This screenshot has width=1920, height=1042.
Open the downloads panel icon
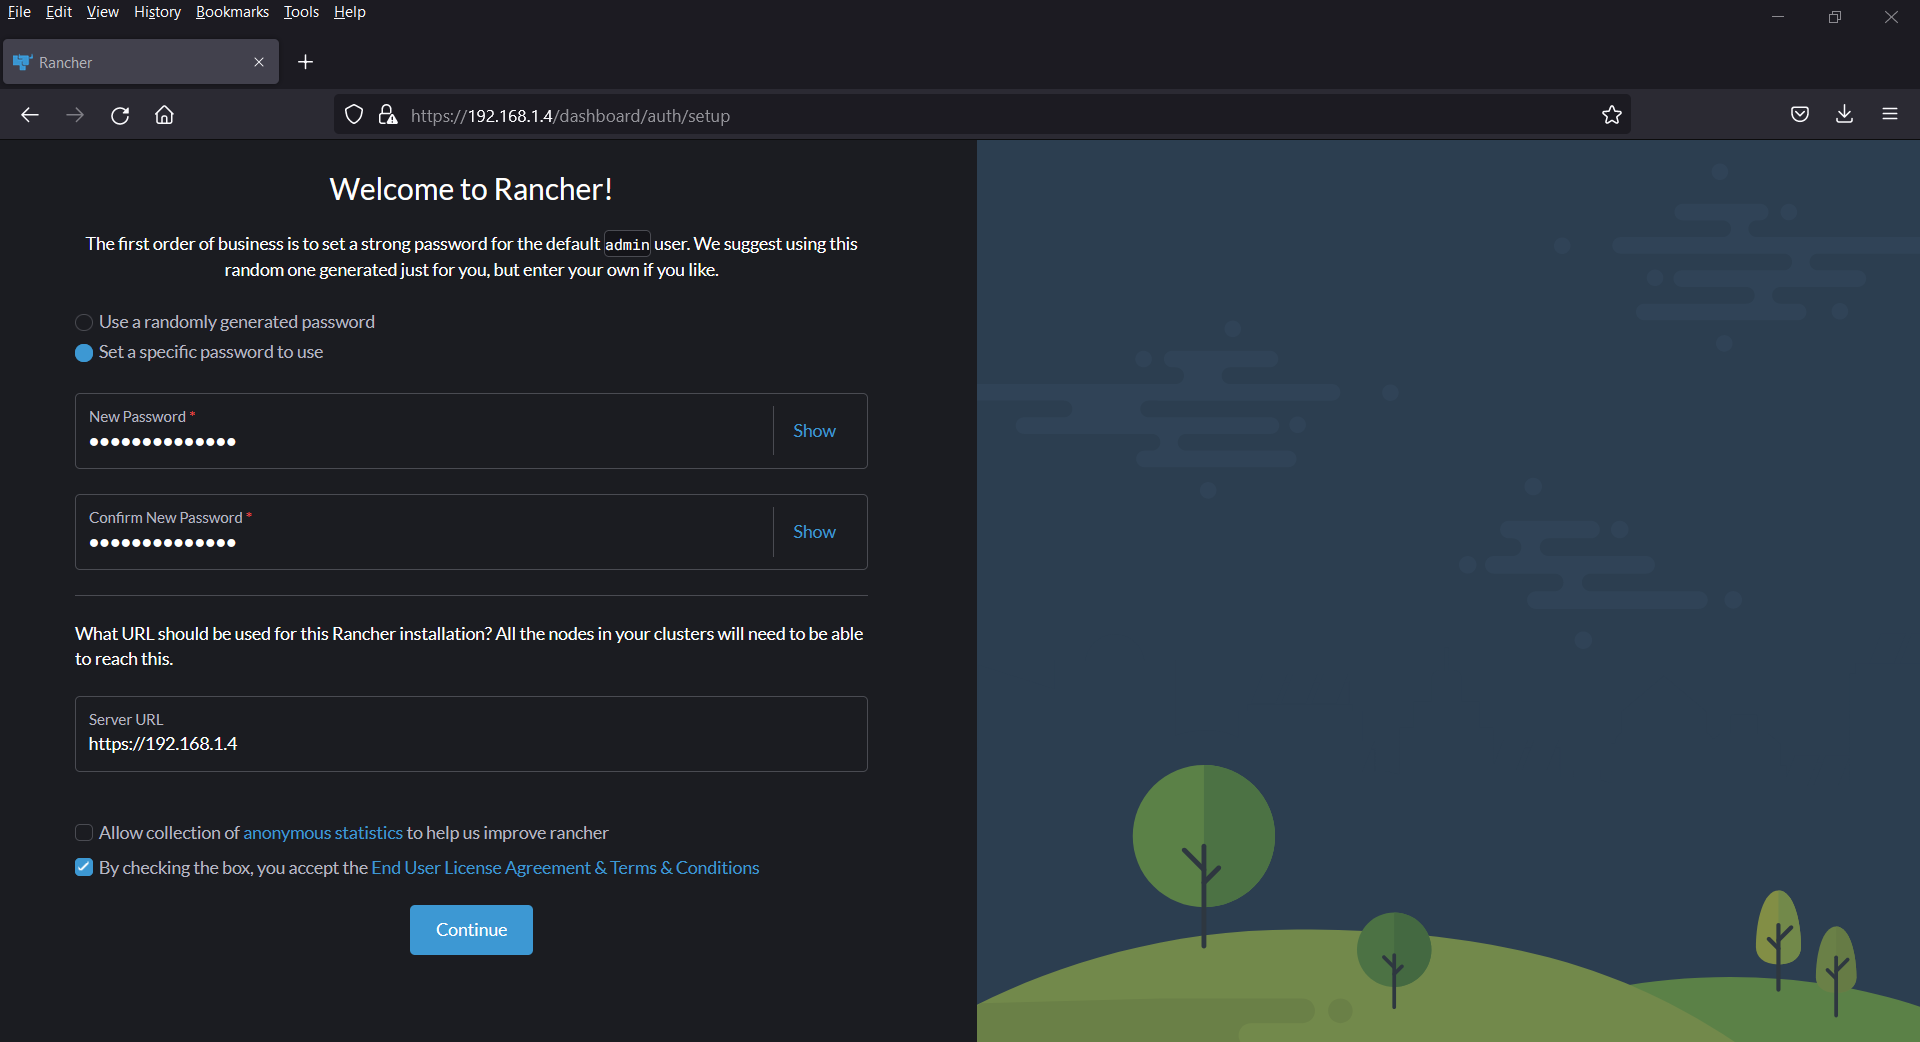(x=1845, y=115)
